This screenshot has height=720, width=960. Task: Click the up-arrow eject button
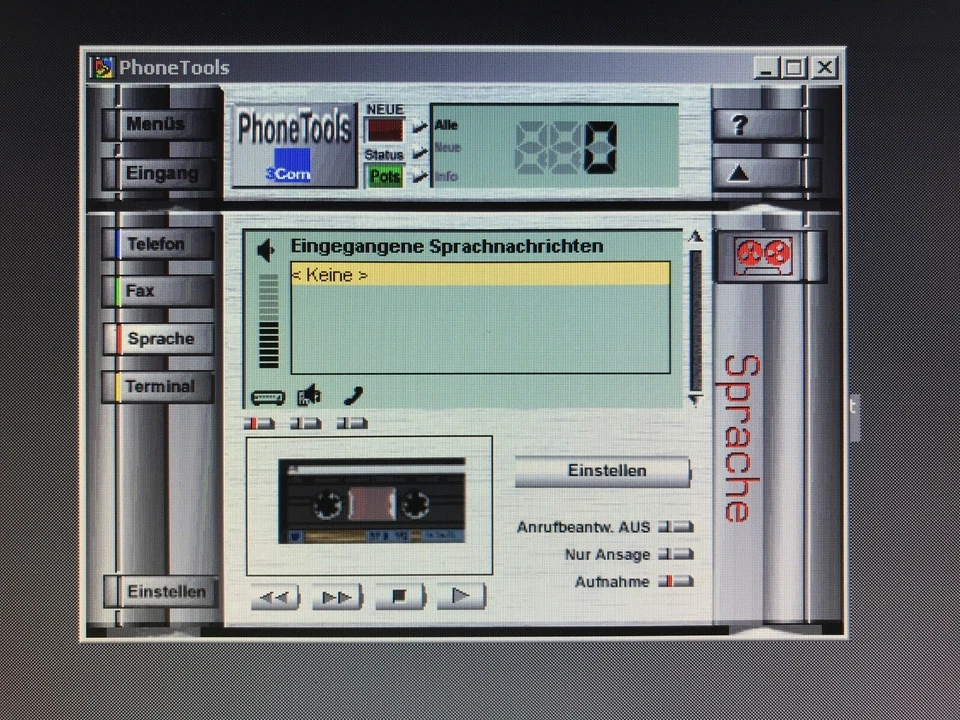tap(758, 174)
